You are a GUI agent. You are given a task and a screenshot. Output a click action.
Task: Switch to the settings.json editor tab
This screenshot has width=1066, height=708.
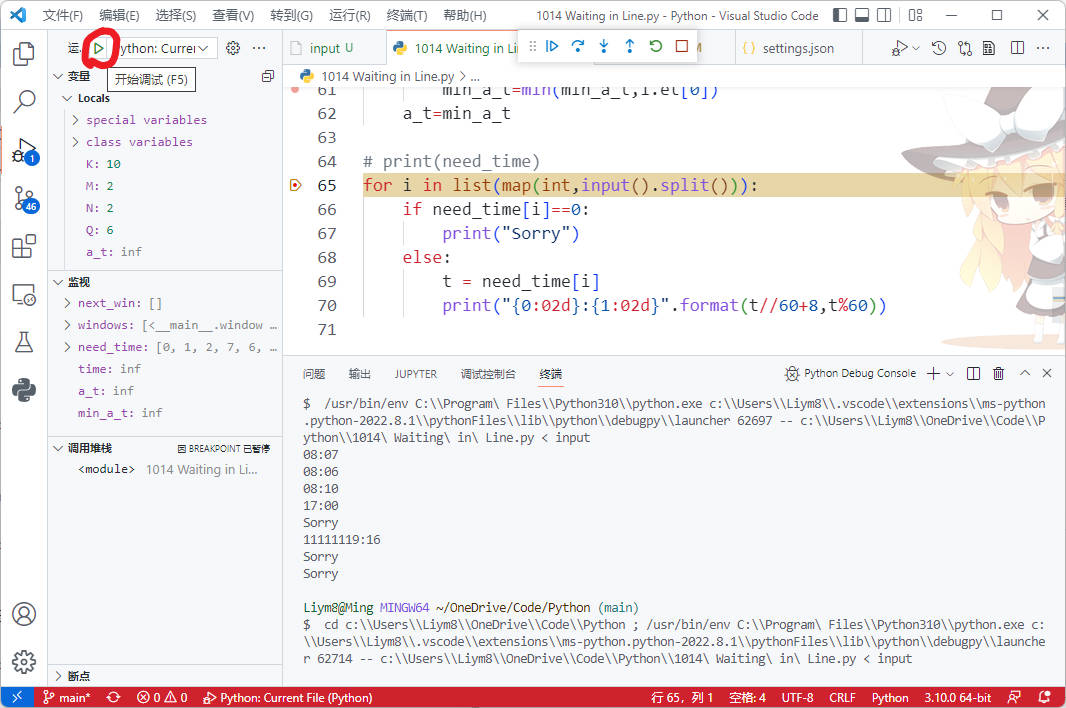tap(797, 48)
